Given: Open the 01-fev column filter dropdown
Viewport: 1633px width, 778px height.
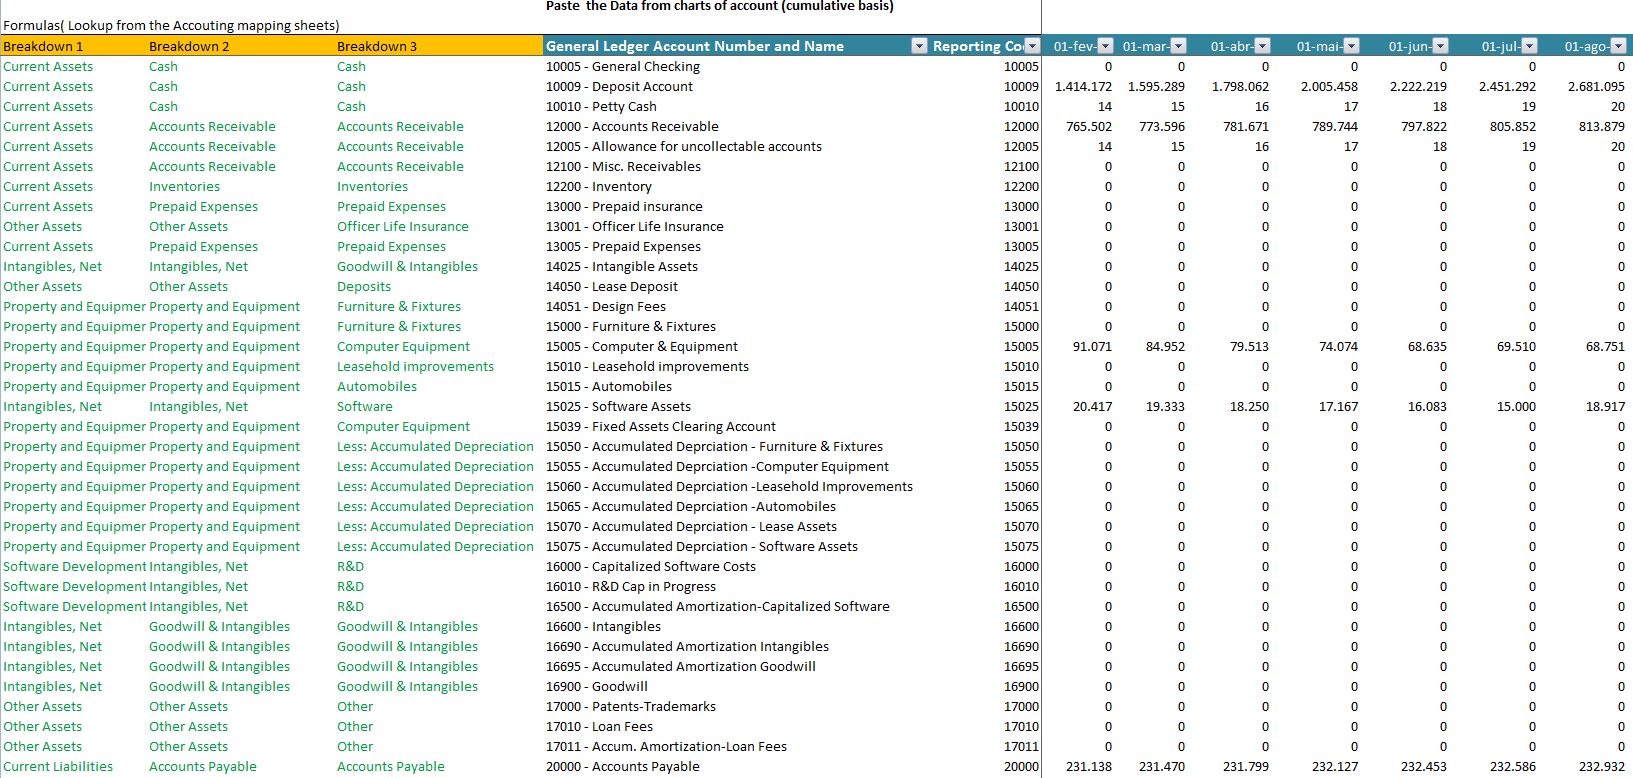Looking at the screenshot, I should click(x=1105, y=46).
